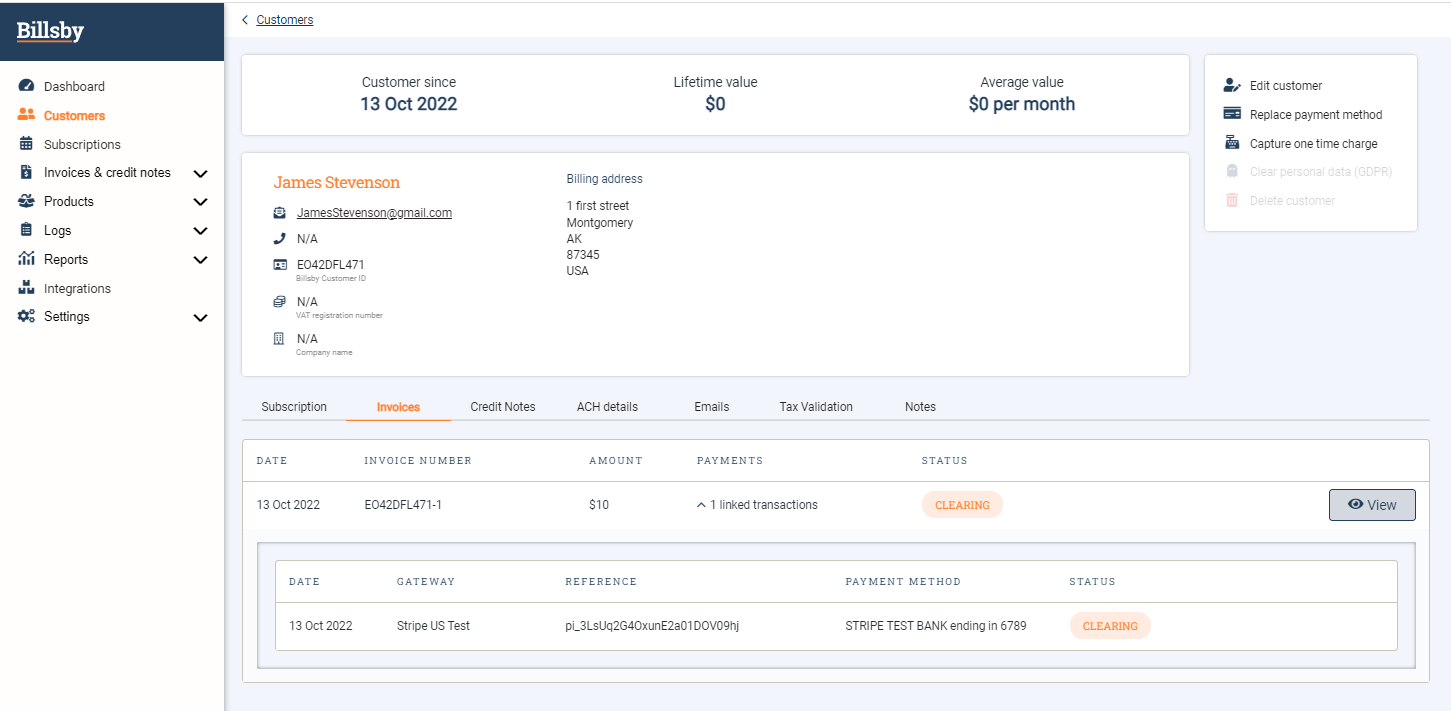
Task: Click the Edit customer pencil icon
Action: tap(1232, 86)
